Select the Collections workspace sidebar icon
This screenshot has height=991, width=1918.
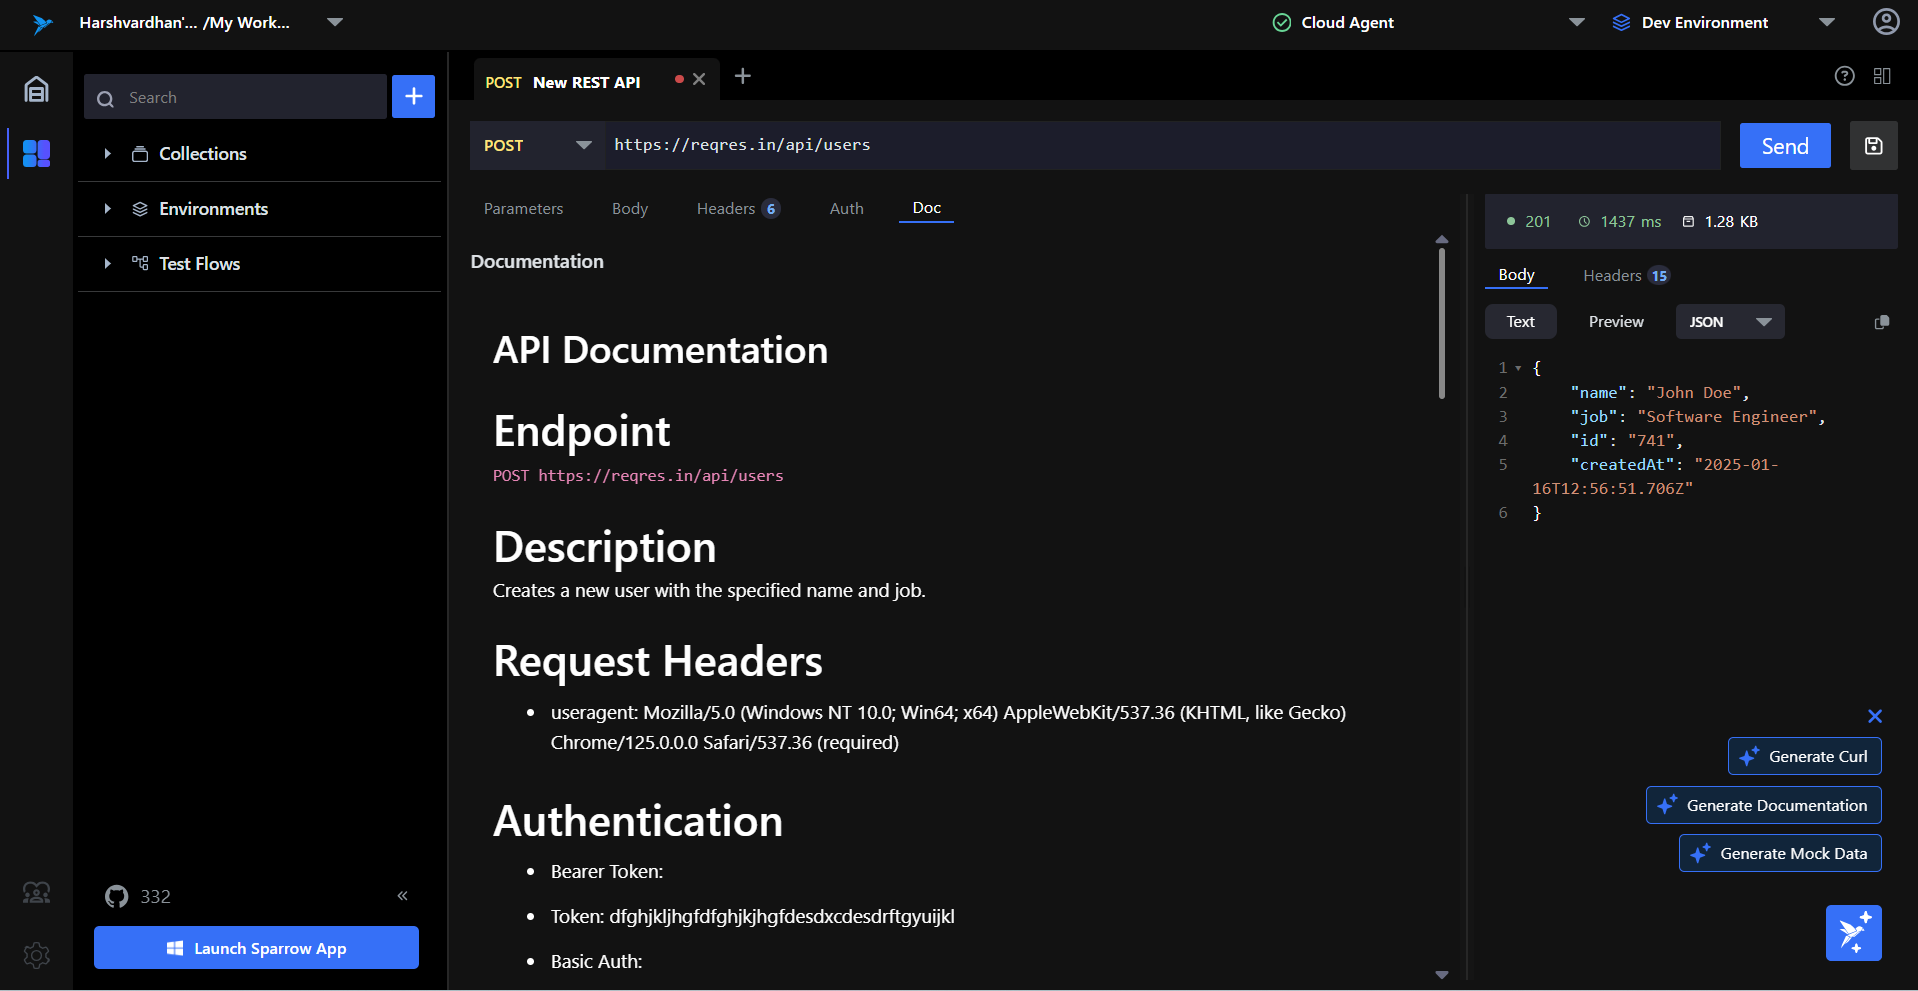[36, 153]
